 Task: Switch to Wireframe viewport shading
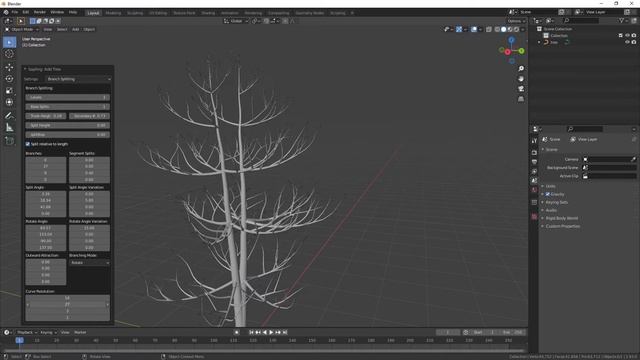(497, 29)
